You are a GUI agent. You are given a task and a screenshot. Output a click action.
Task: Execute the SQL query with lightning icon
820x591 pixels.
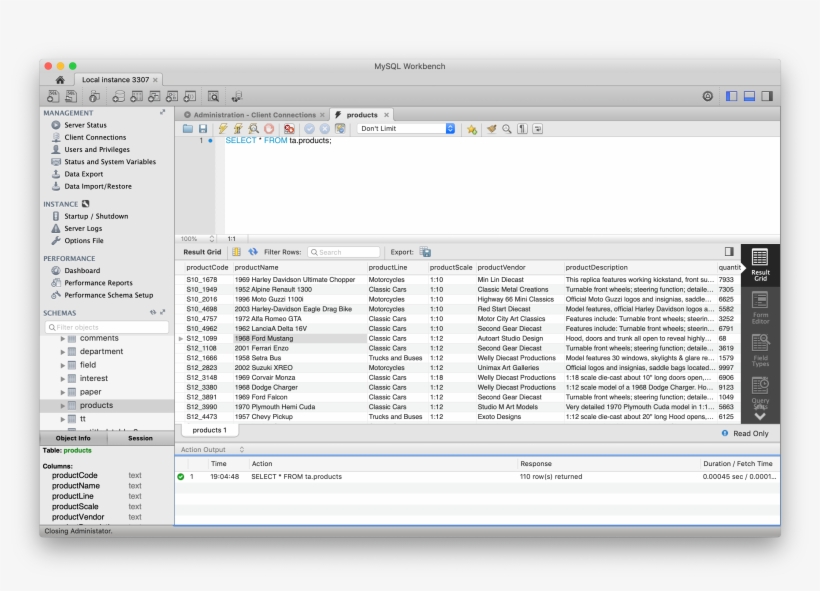pyautogui.click(x=223, y=129)
